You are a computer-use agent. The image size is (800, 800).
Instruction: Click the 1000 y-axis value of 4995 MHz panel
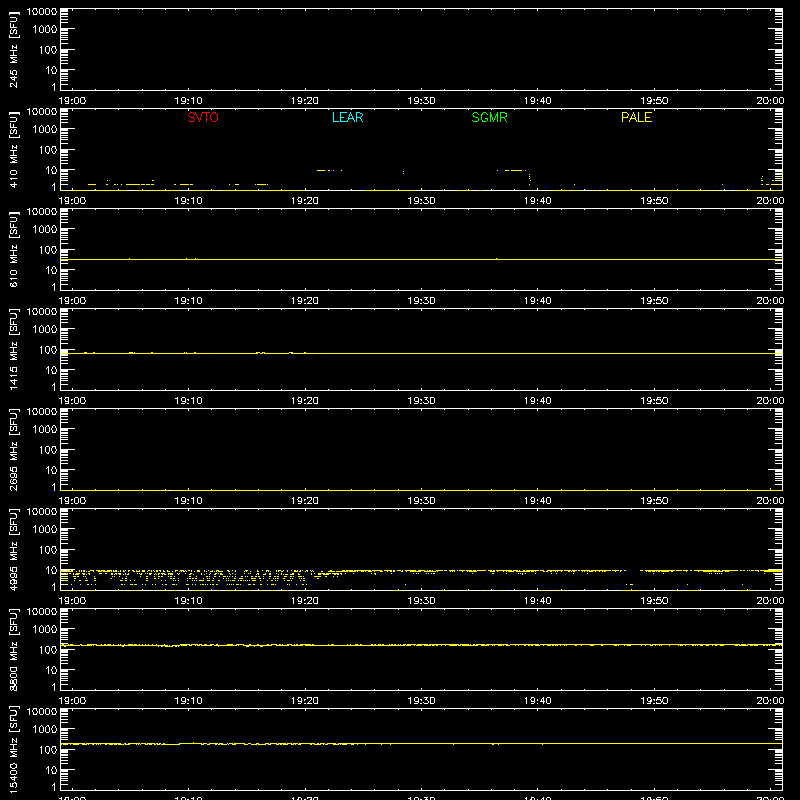(x=45, y=530)
